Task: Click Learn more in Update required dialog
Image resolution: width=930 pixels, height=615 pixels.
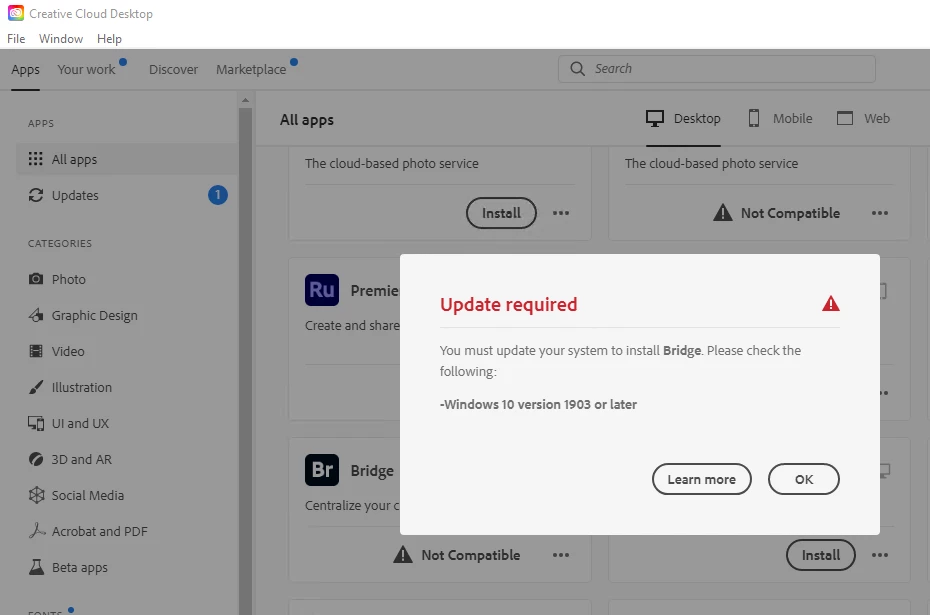Action: [x=702, y=479]
